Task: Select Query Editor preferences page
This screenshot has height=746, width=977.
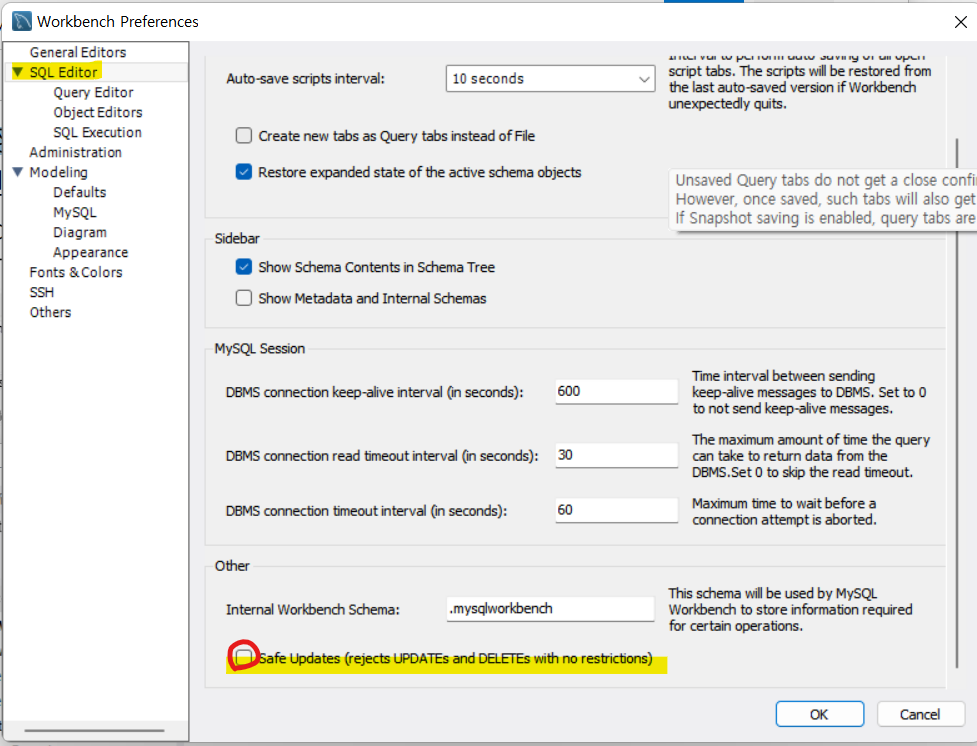Action: 93,92
